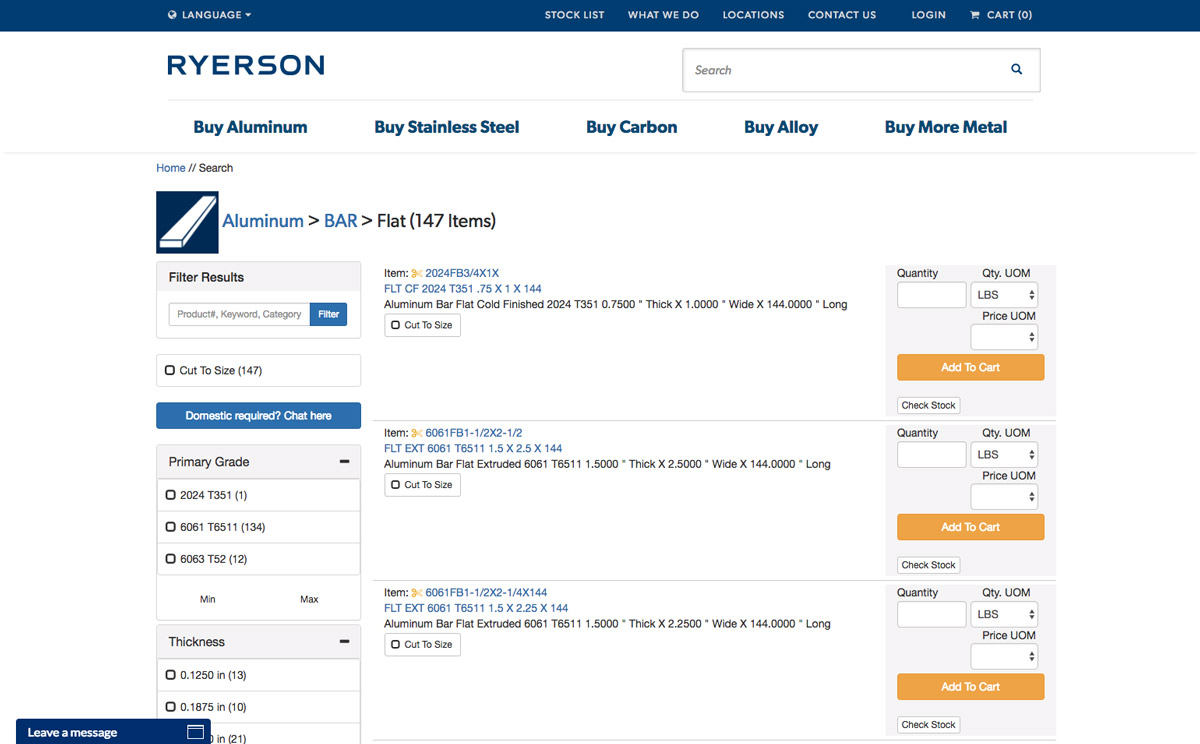Open Buy Carbon menu

click(632, 127)
